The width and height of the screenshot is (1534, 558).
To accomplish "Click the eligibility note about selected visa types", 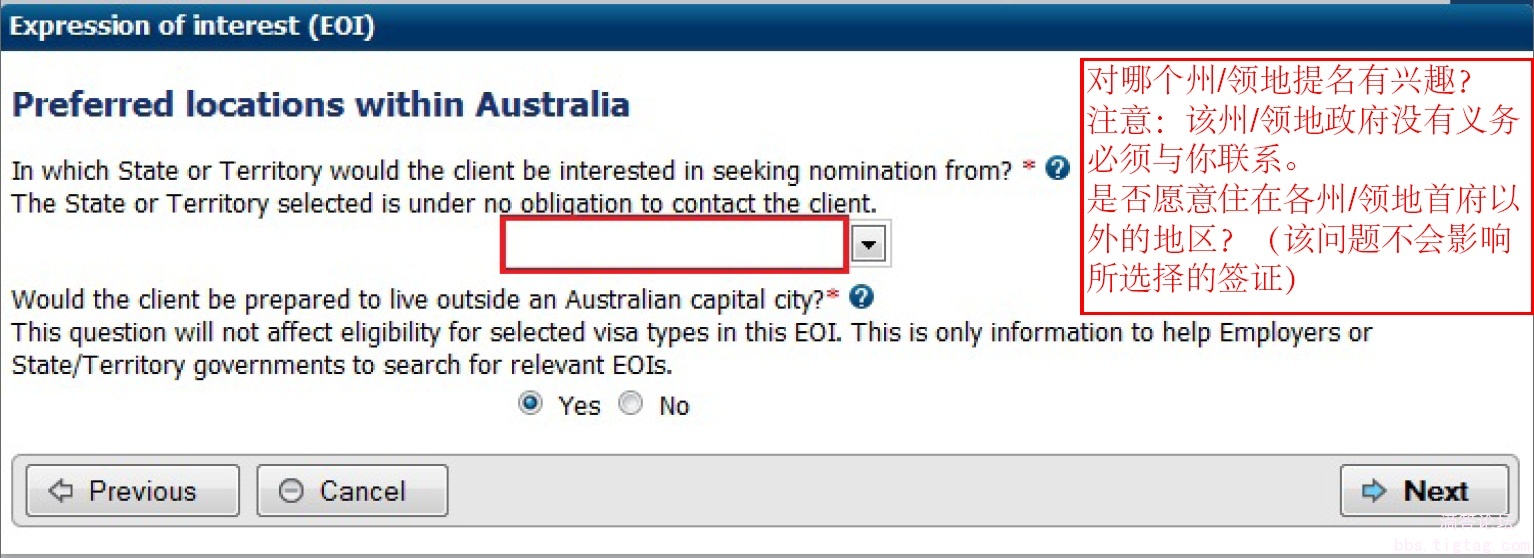I will pos(690,333).
